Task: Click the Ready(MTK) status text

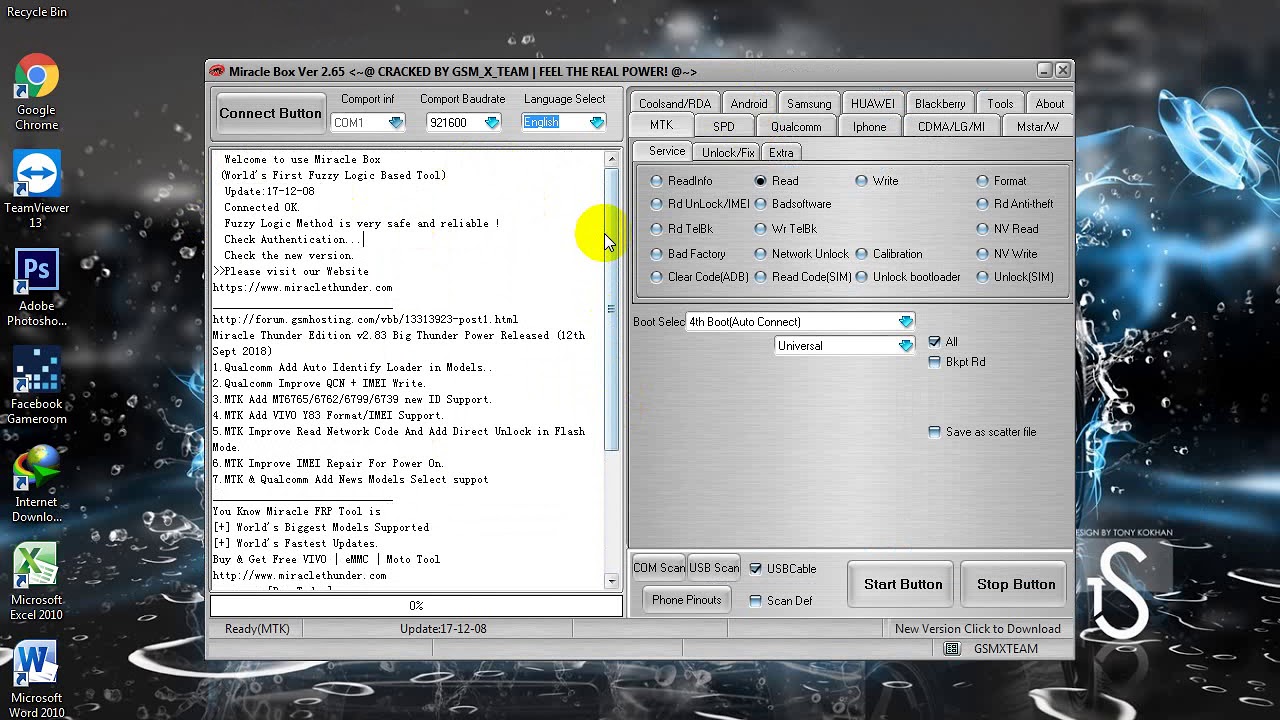Action: click(257, 629)
